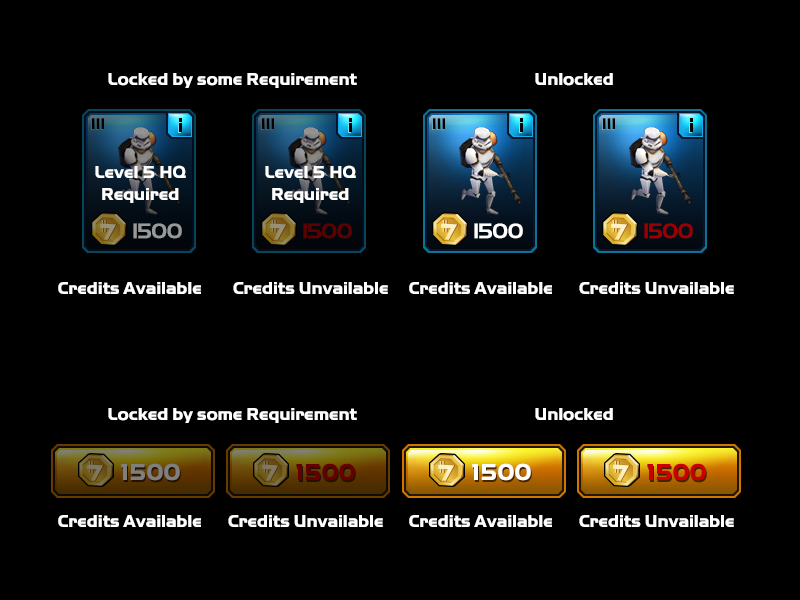Click dim gold 1500 button with grey text

[133, 471]
